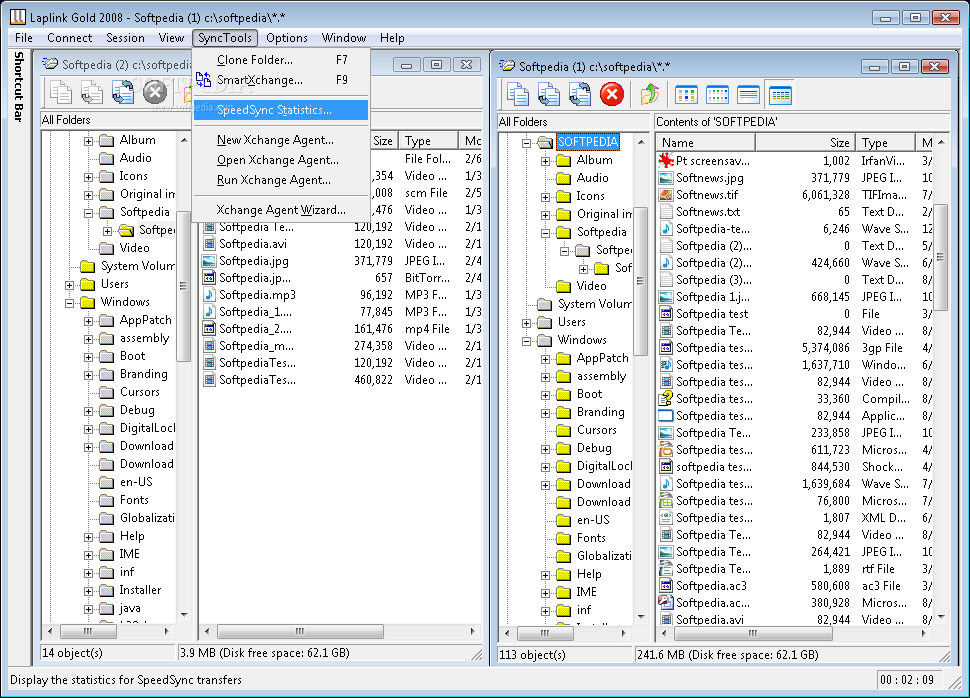Select Softpedia_2.... mp4 file row
Viewport: 970px width, 698px height.
click(341, 329)
